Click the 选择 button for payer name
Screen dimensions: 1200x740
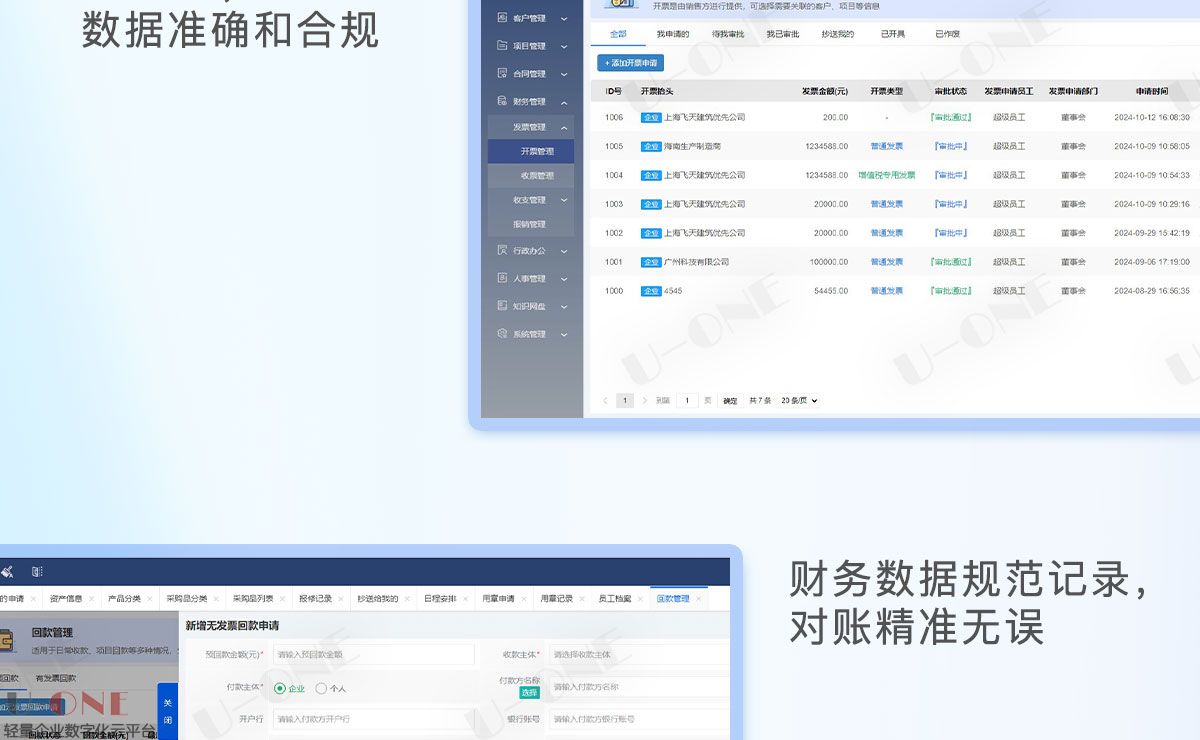529,693
